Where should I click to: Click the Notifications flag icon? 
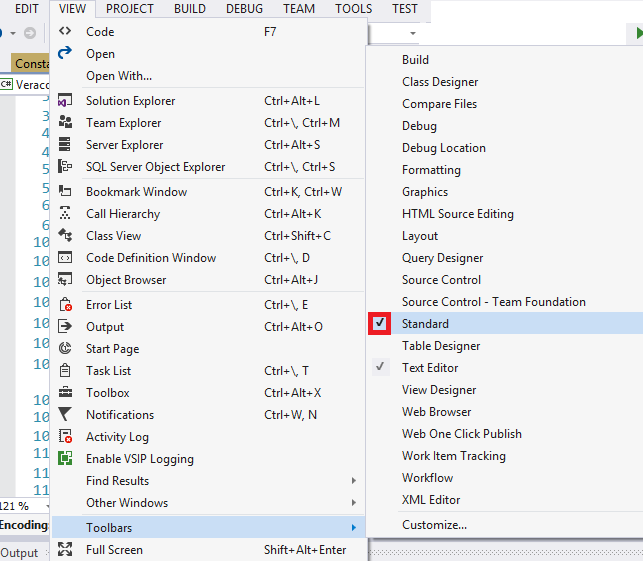point(65,414)
